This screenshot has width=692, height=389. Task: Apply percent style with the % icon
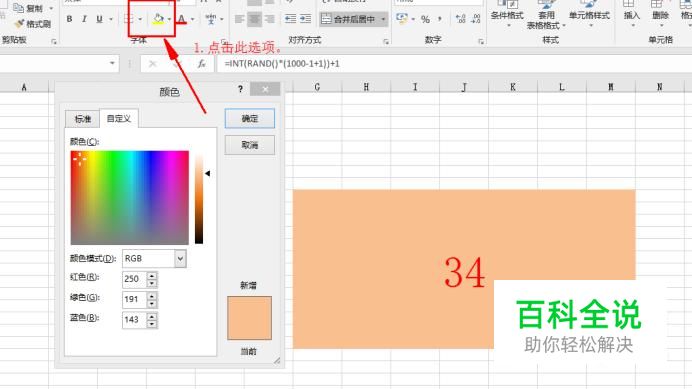425,19
